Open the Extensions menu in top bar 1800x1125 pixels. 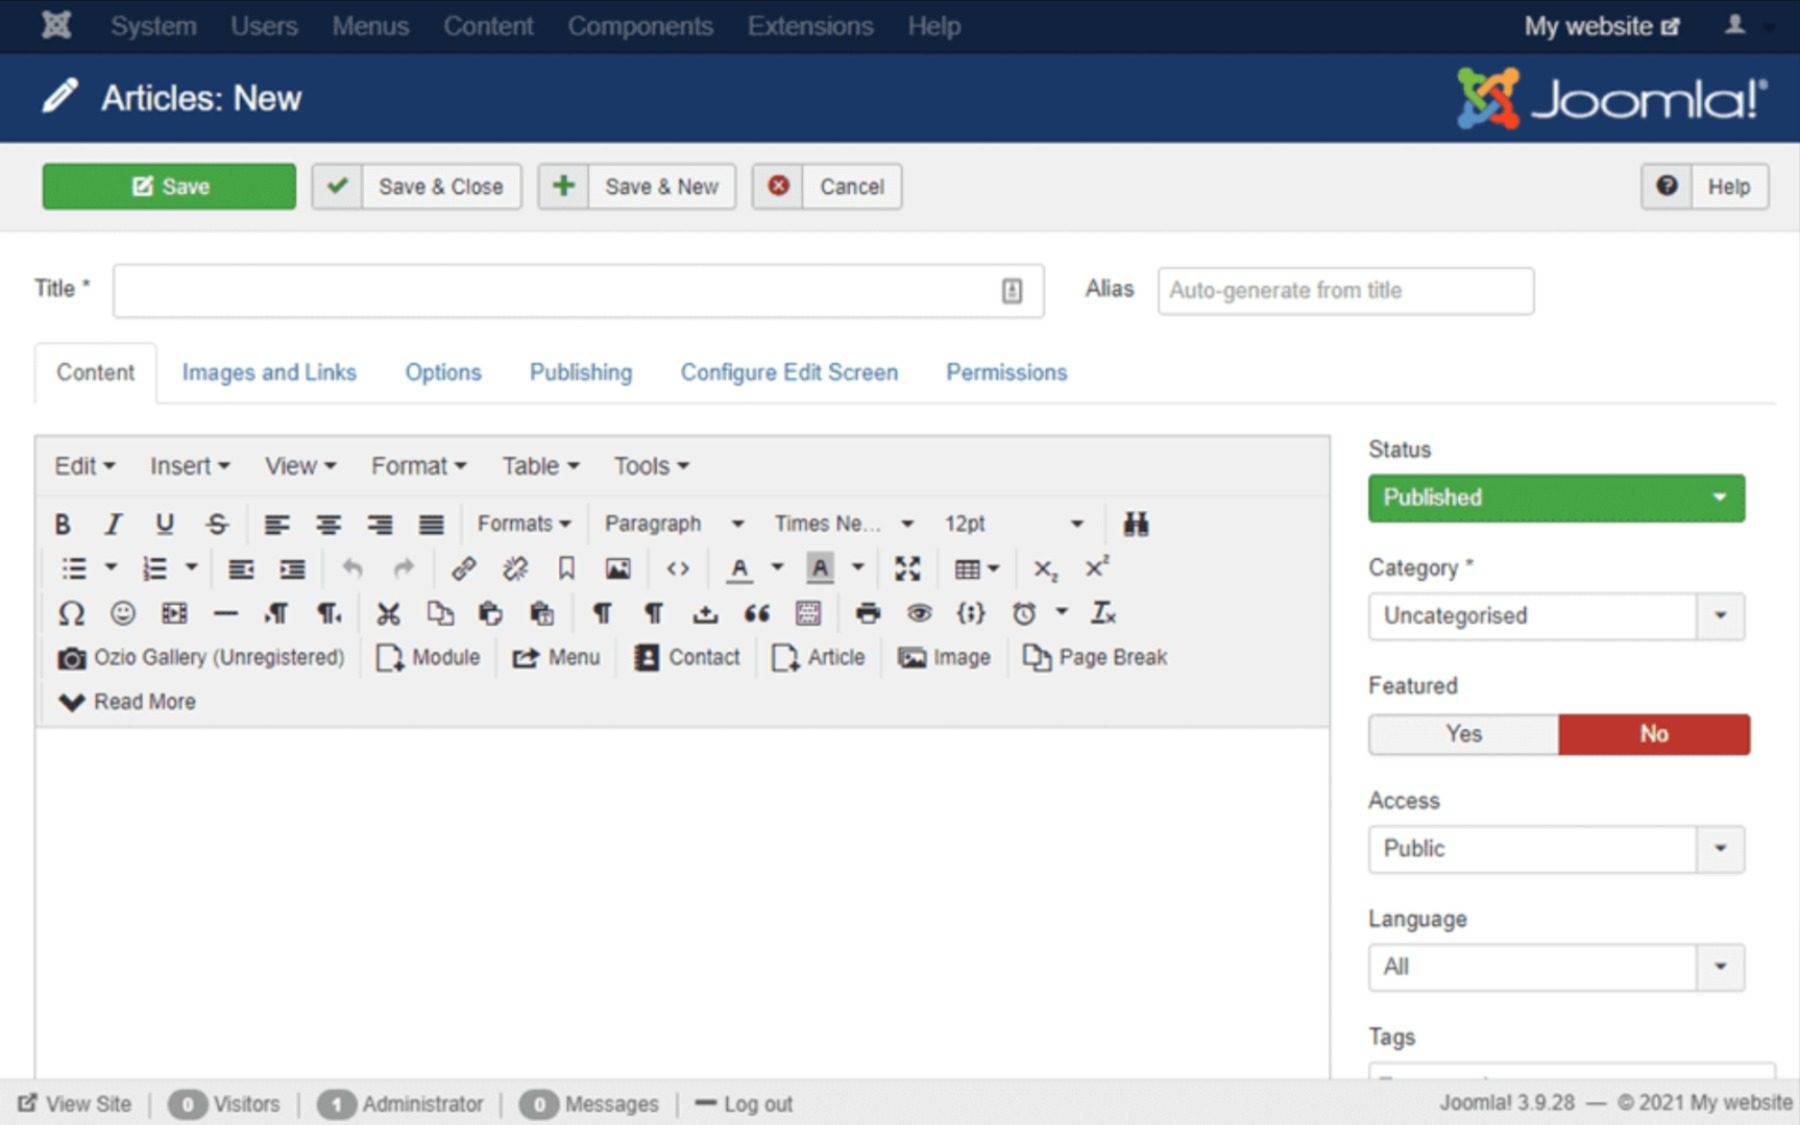(810, 26)
